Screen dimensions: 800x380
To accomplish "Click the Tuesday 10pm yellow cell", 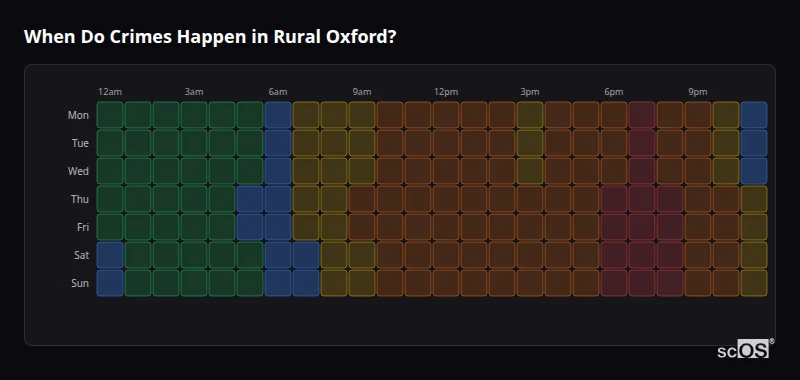I will coord(726,143).
